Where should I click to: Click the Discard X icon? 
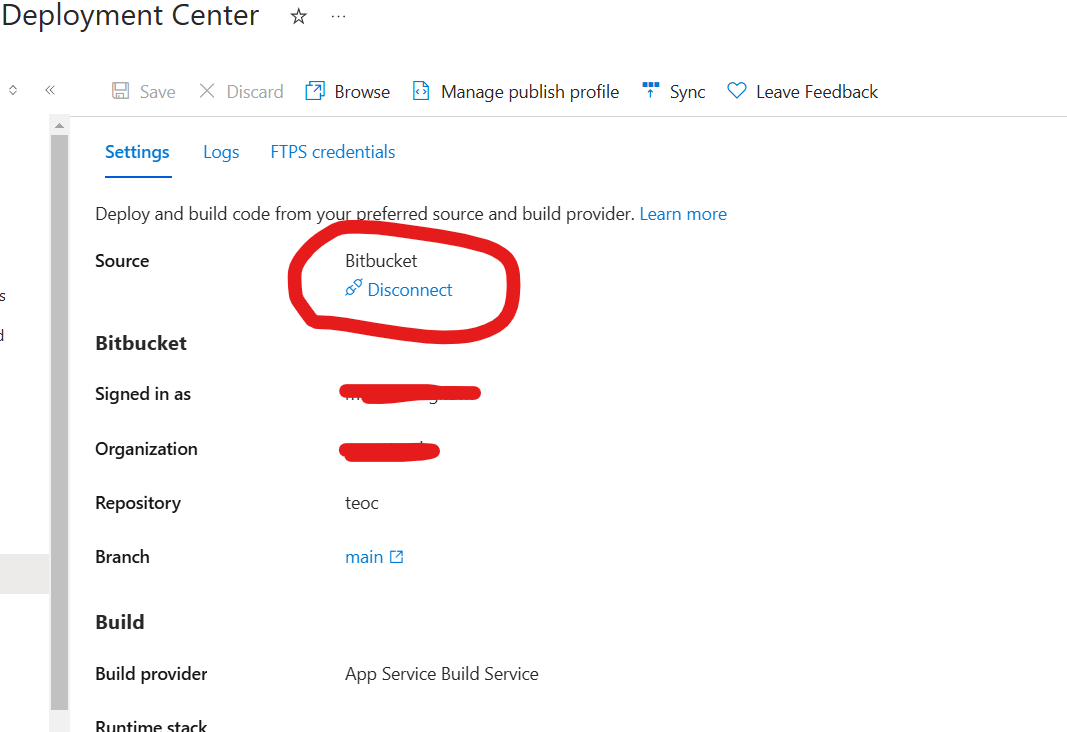pos(207,90)
